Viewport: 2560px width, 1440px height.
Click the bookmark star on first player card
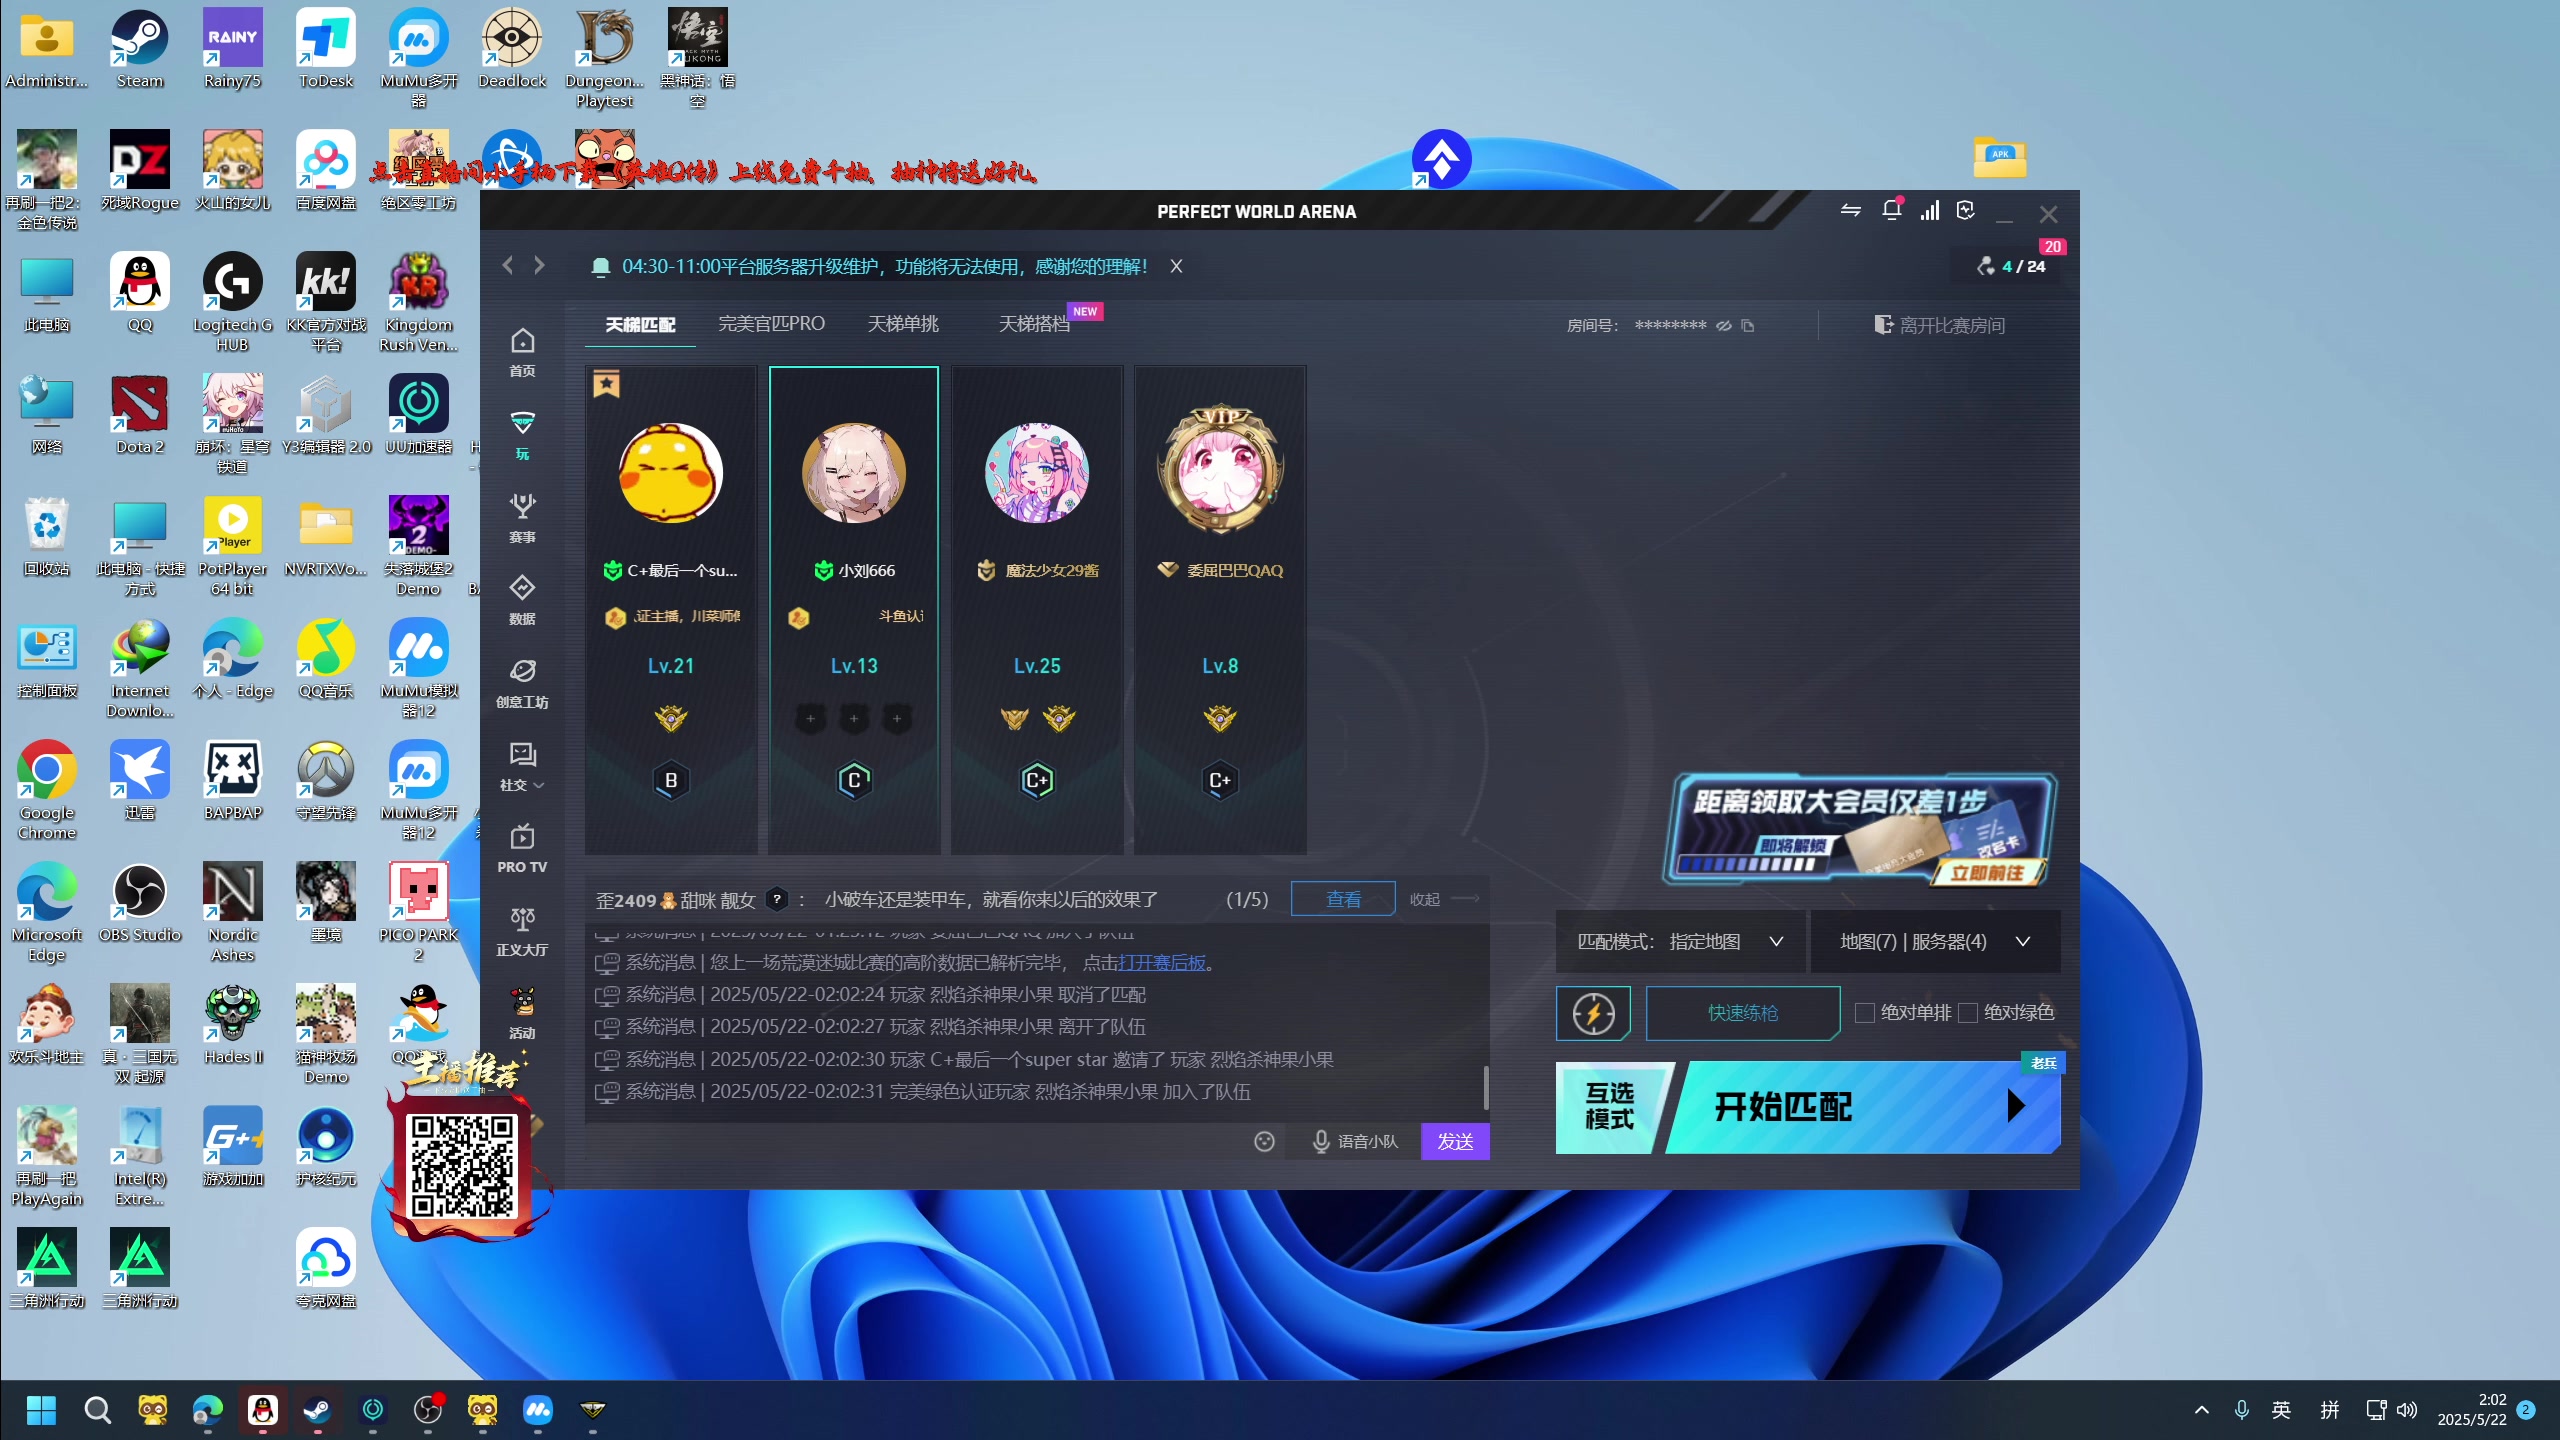pos(606,384)
